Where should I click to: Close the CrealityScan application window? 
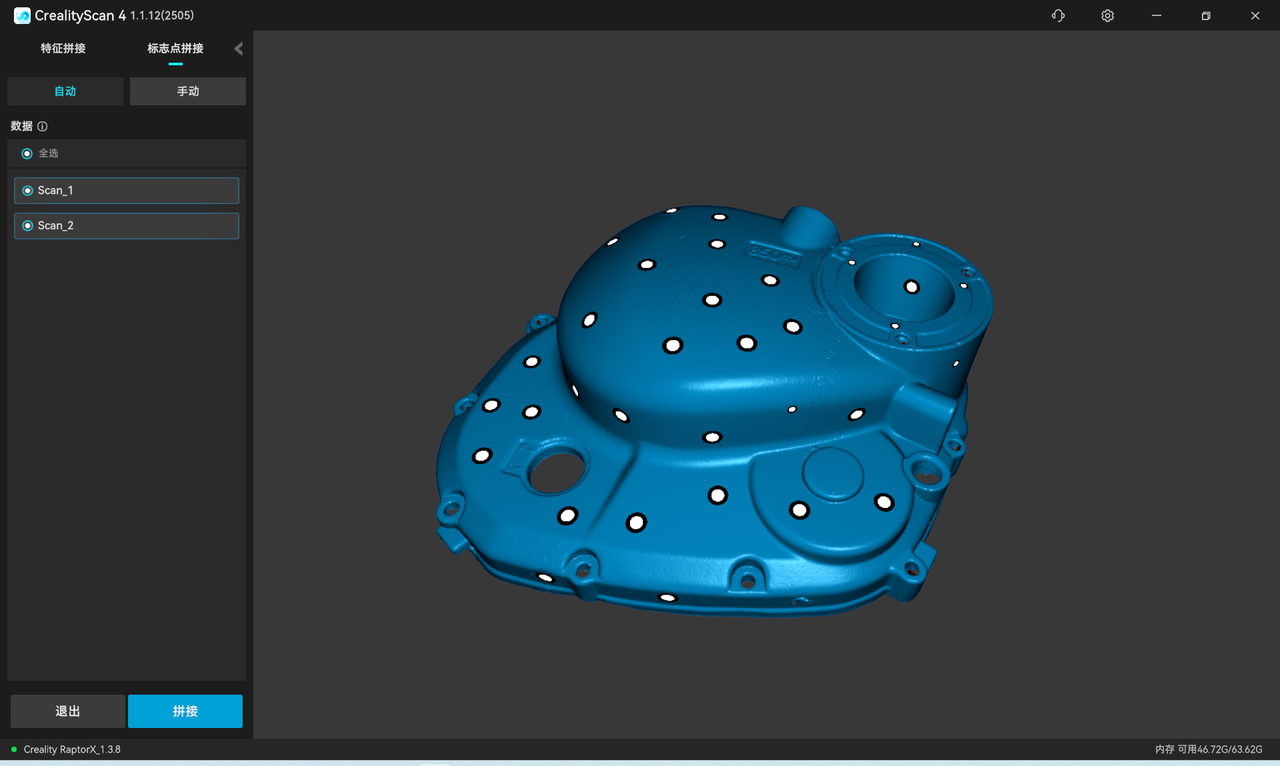pos(1255,16)
